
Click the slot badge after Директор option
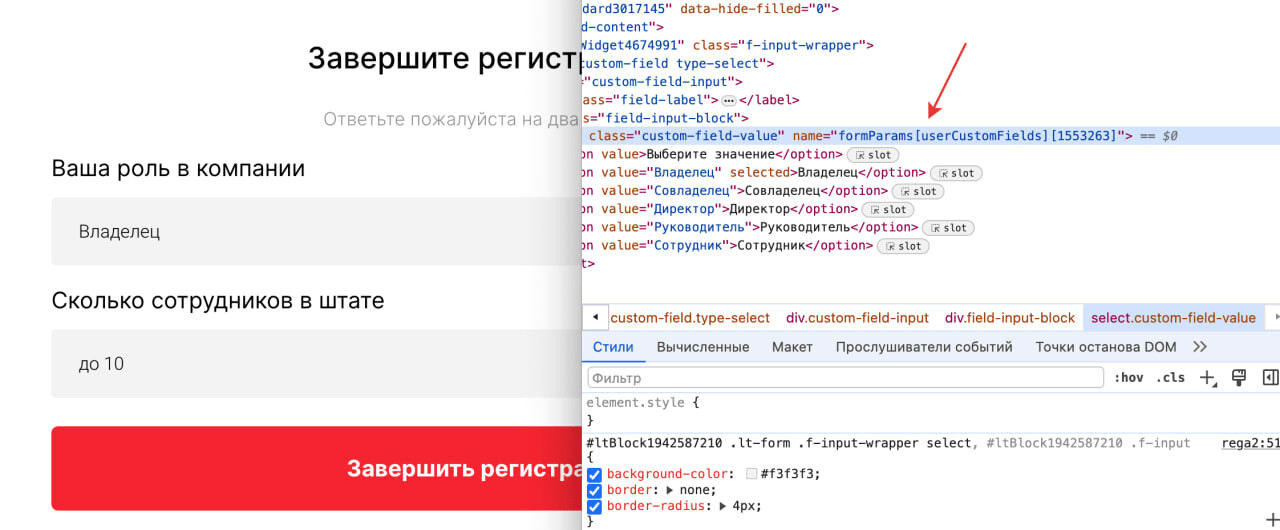[888, 209]
